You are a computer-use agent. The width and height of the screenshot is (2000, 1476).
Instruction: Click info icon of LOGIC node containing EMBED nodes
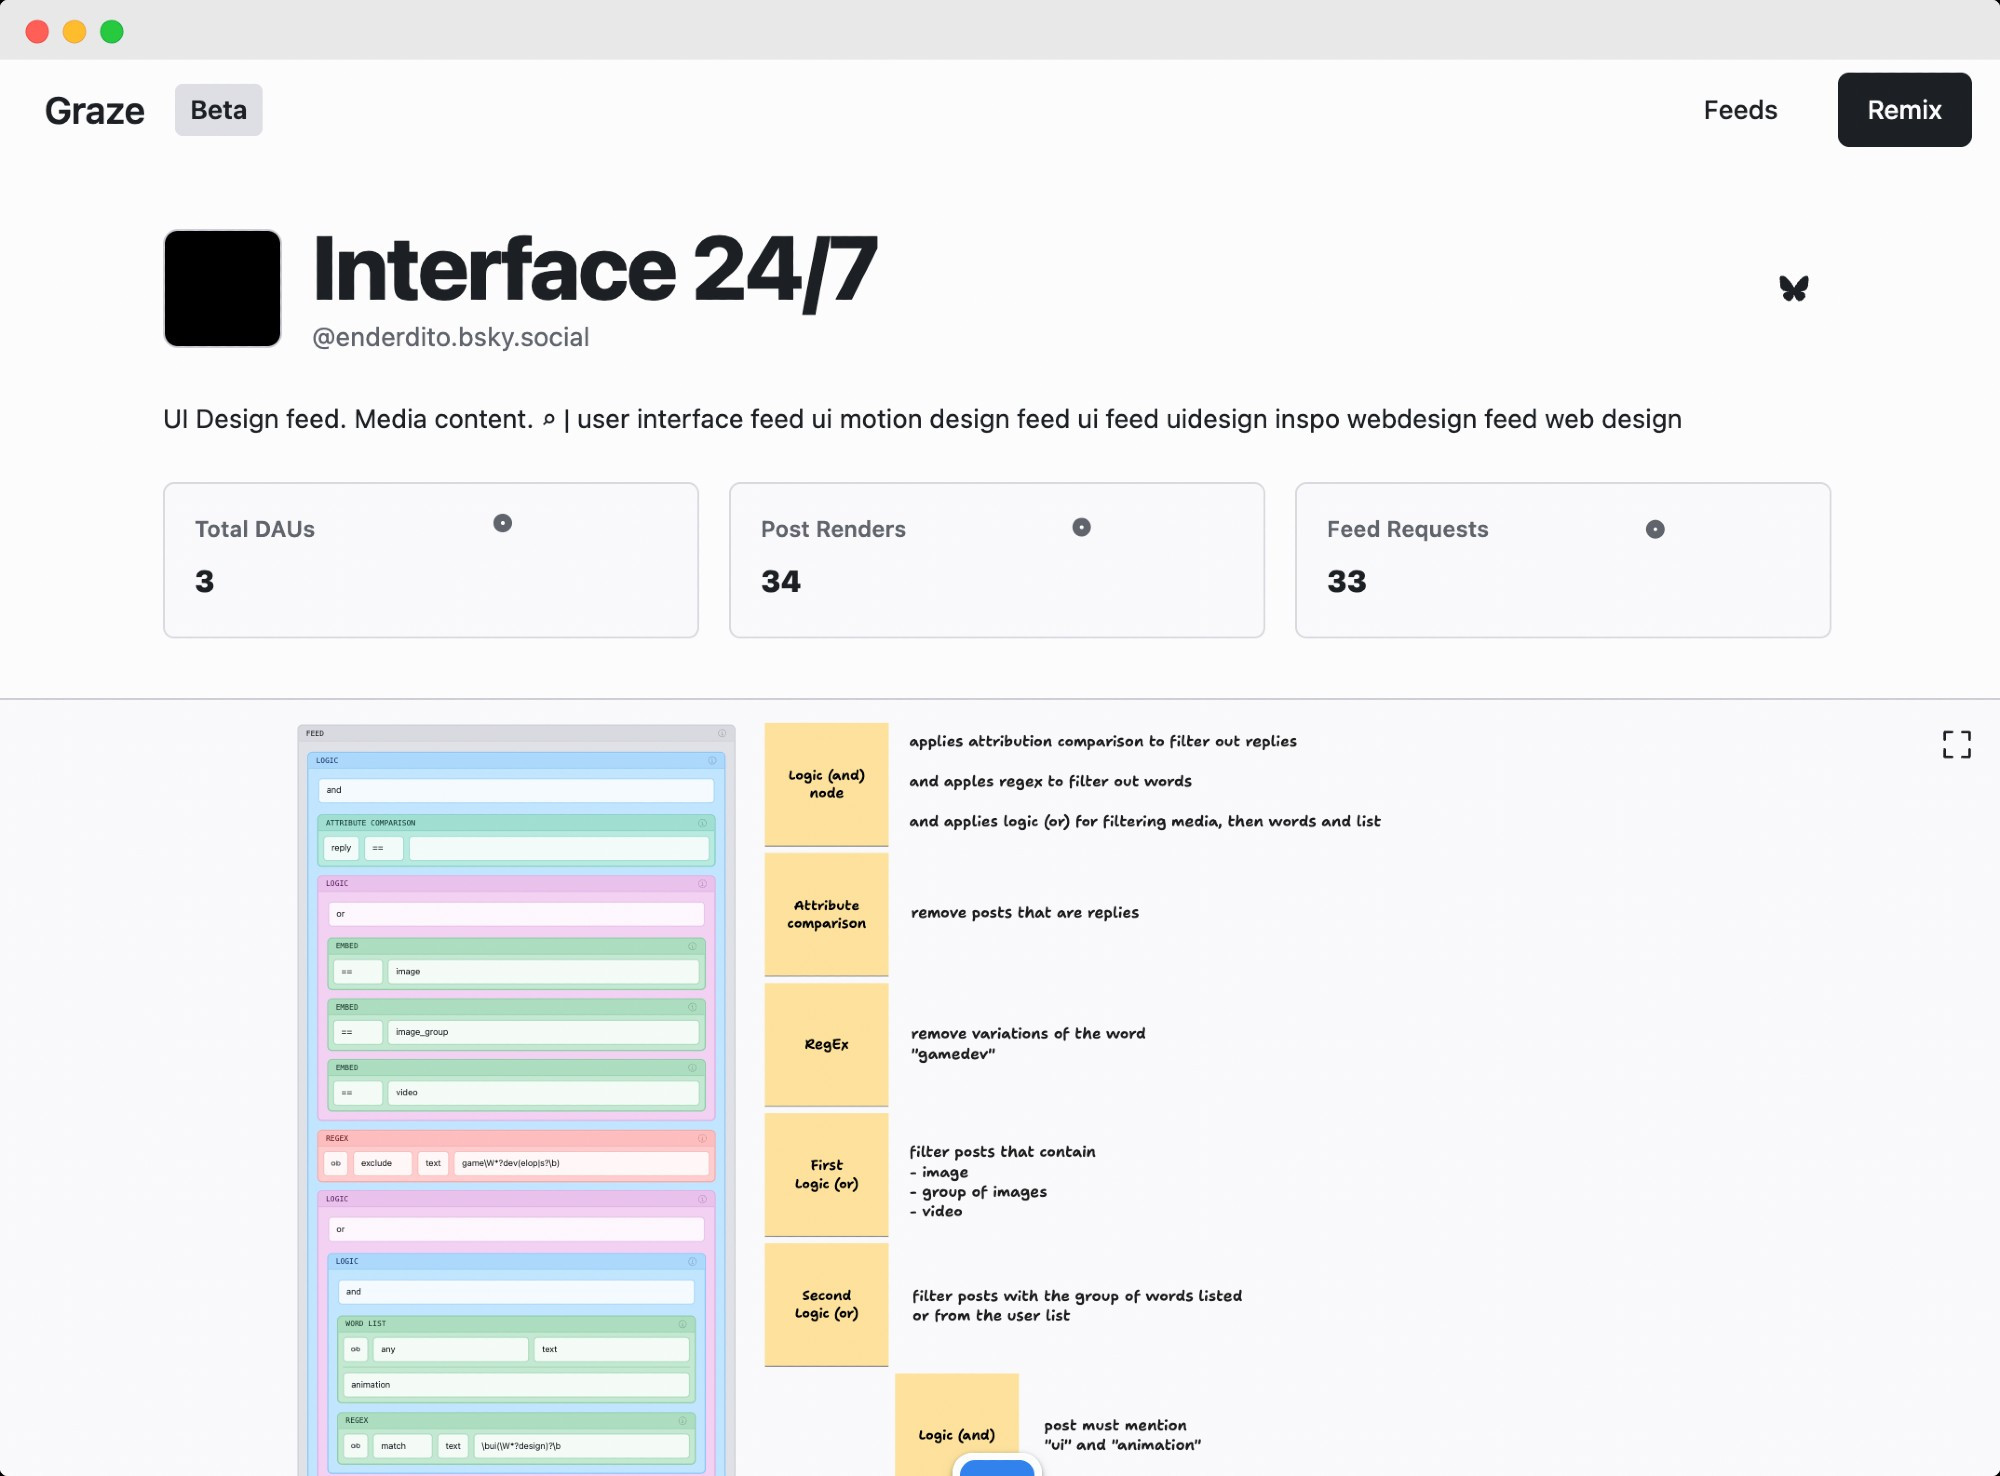(702, 884)
